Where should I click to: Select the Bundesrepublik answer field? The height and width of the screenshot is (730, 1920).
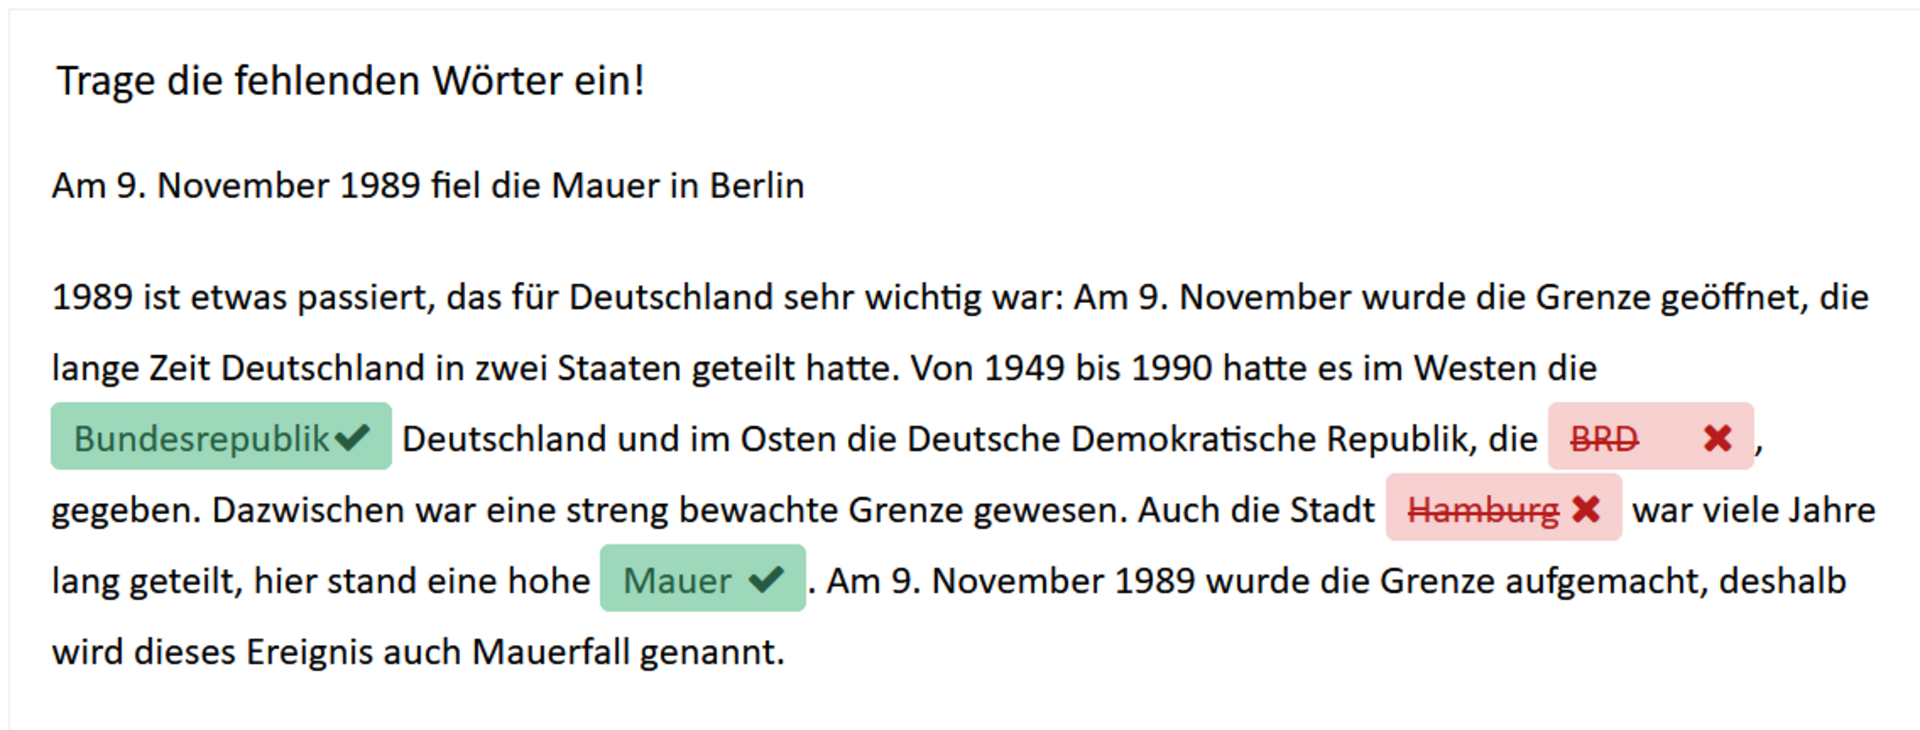pyautogui.click(x=221, y=436)
